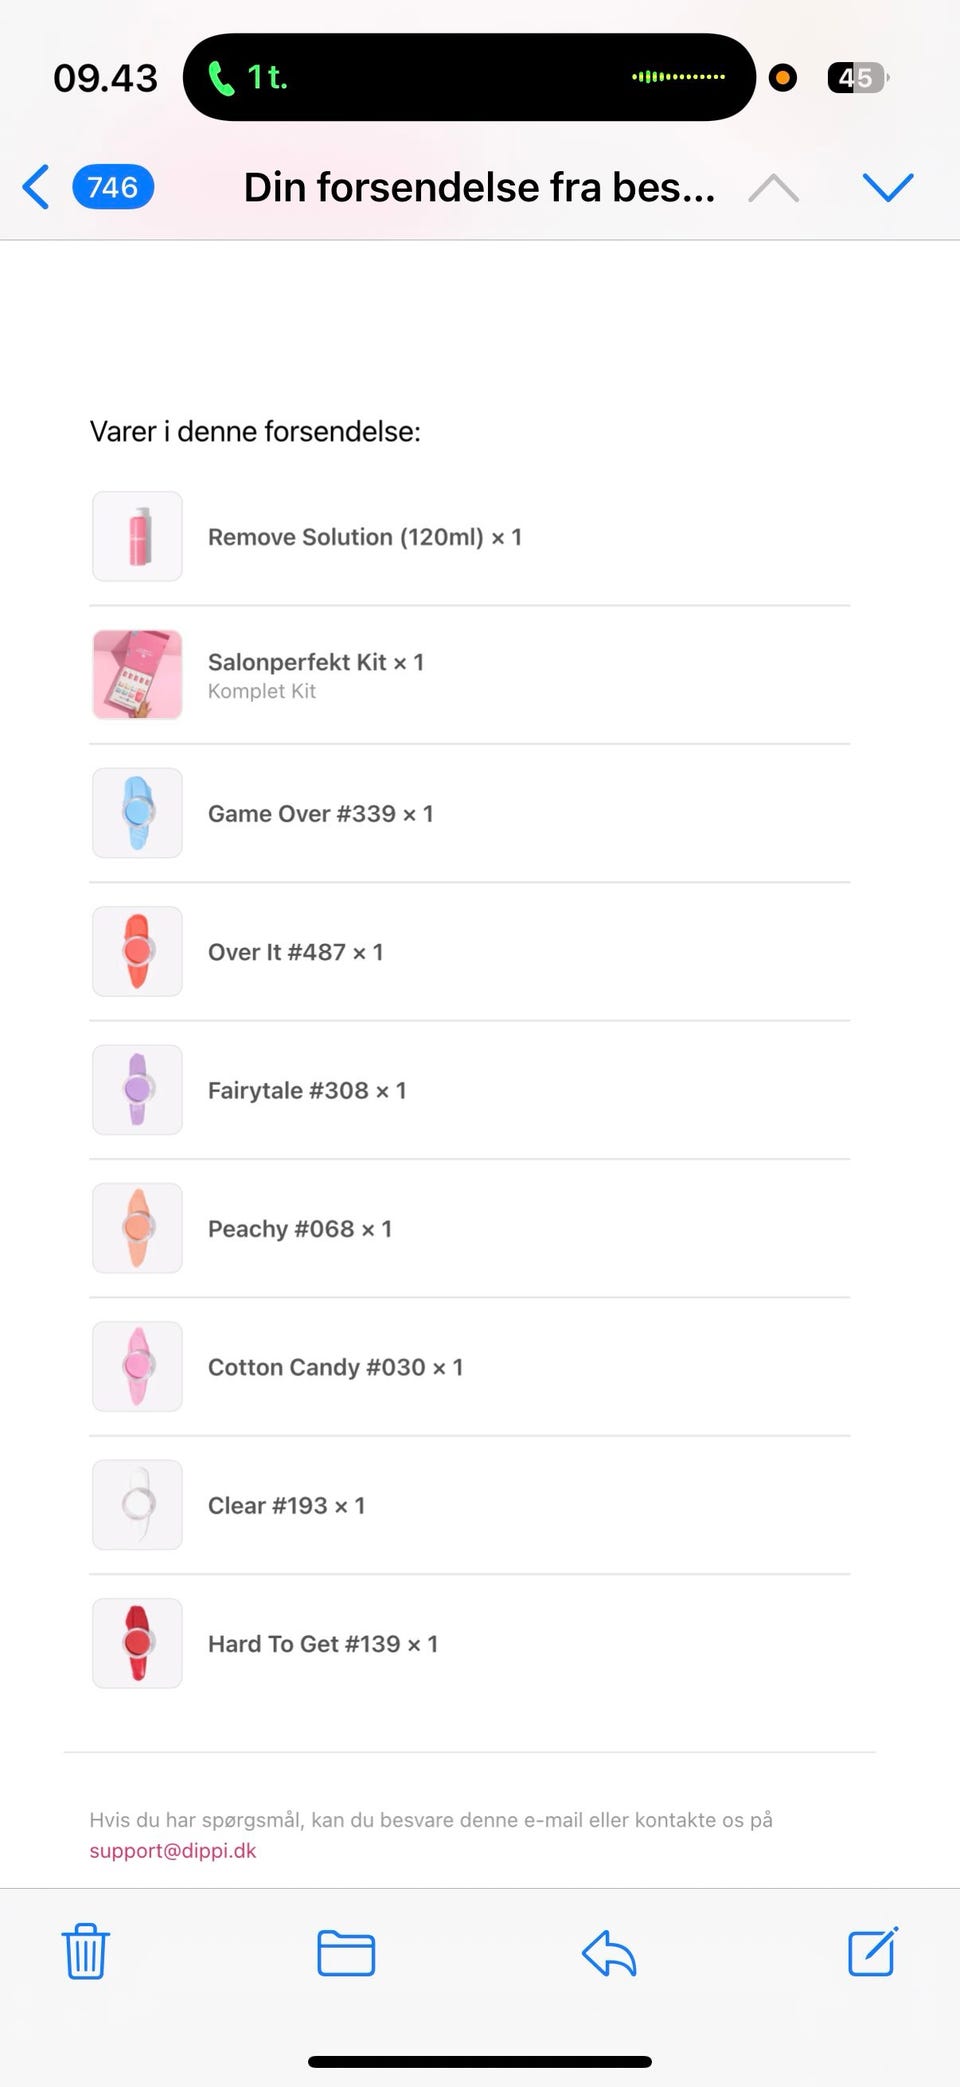The height and width of the screenshot is (2087, 960).
Task: Open the support@dippi.dk email link
Action: point(173,1850)
